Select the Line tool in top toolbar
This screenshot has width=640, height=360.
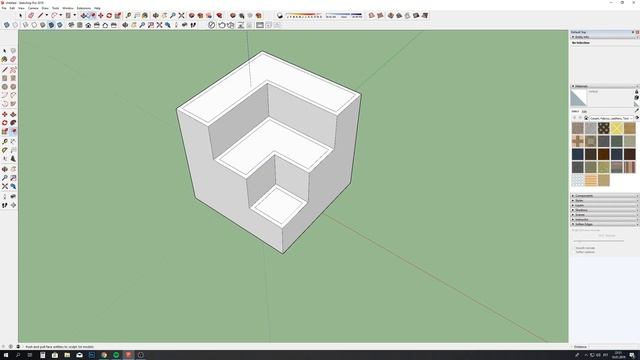40,16
